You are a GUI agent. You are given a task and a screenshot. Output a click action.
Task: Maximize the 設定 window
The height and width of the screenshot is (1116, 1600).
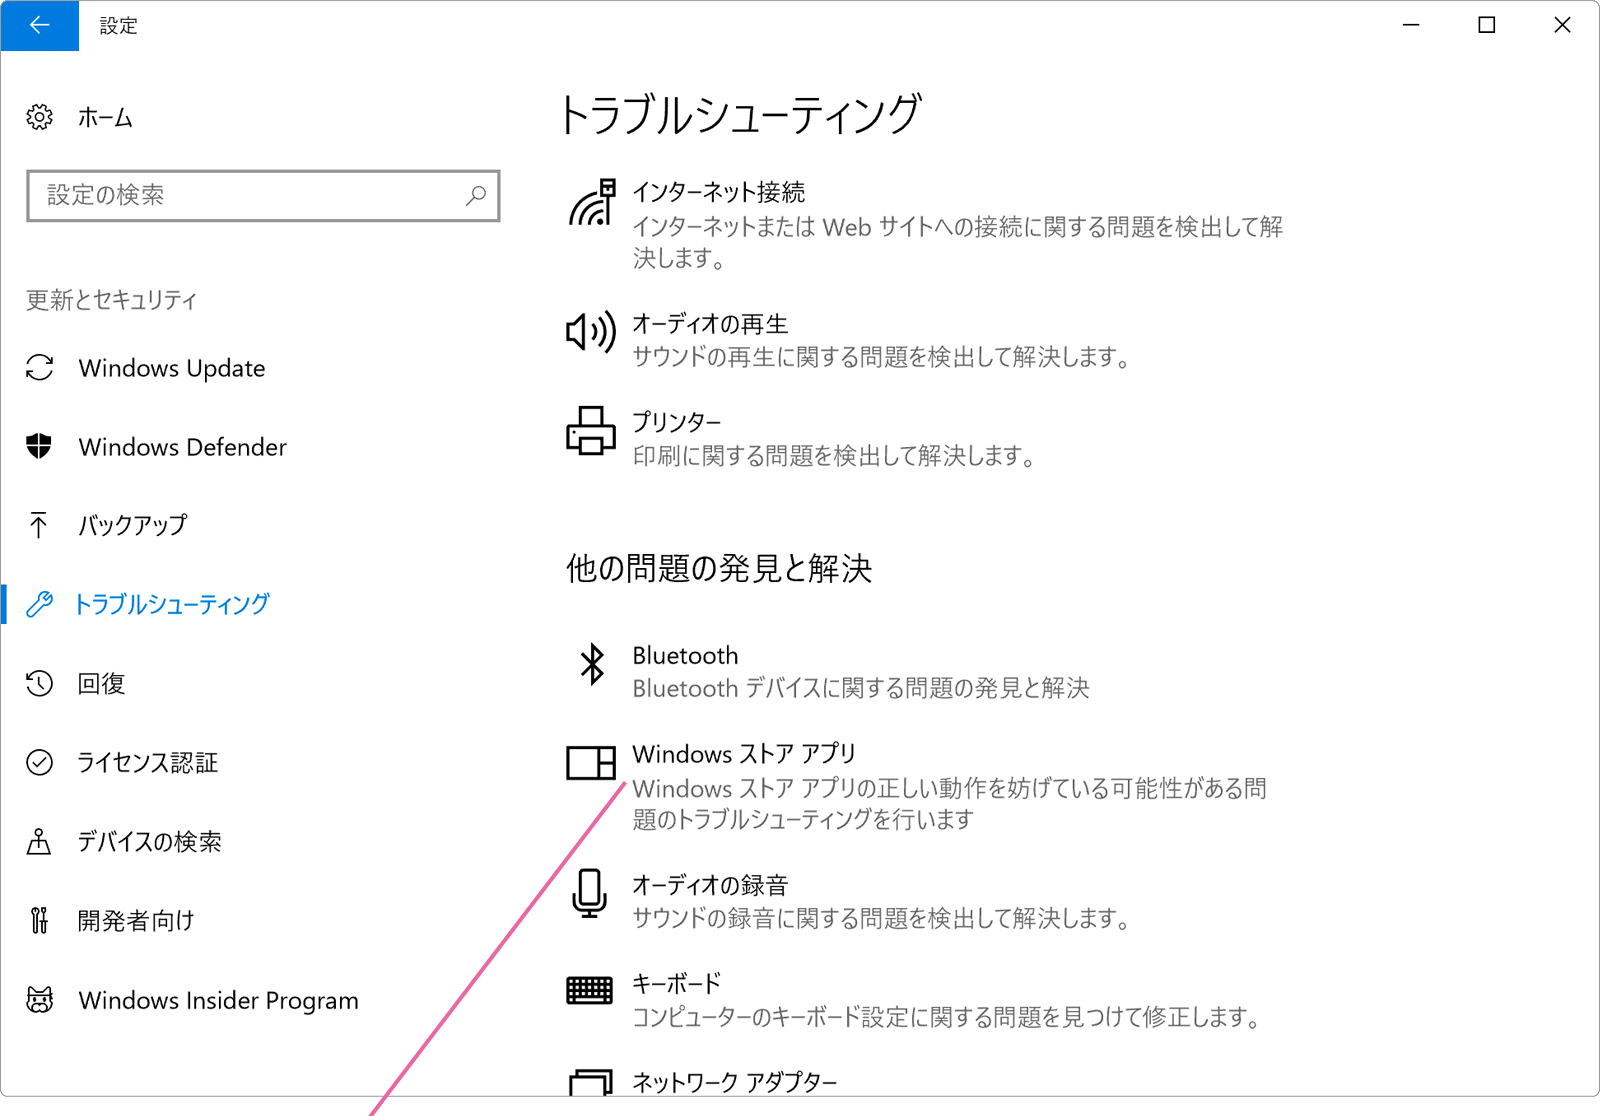click(1487, 25)
